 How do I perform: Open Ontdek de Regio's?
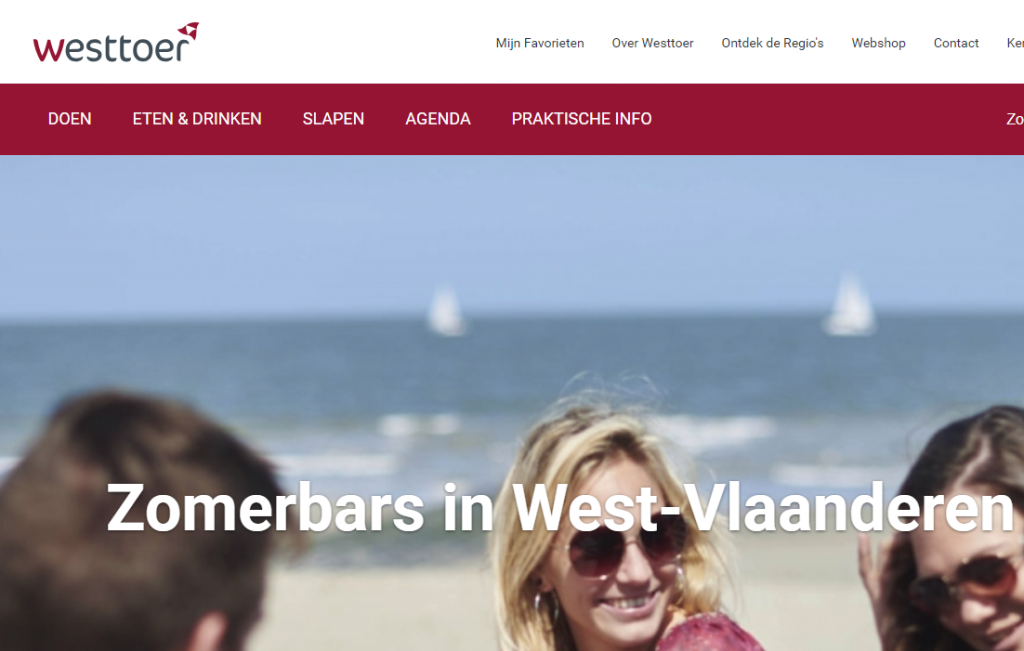(x=773, y=43)
